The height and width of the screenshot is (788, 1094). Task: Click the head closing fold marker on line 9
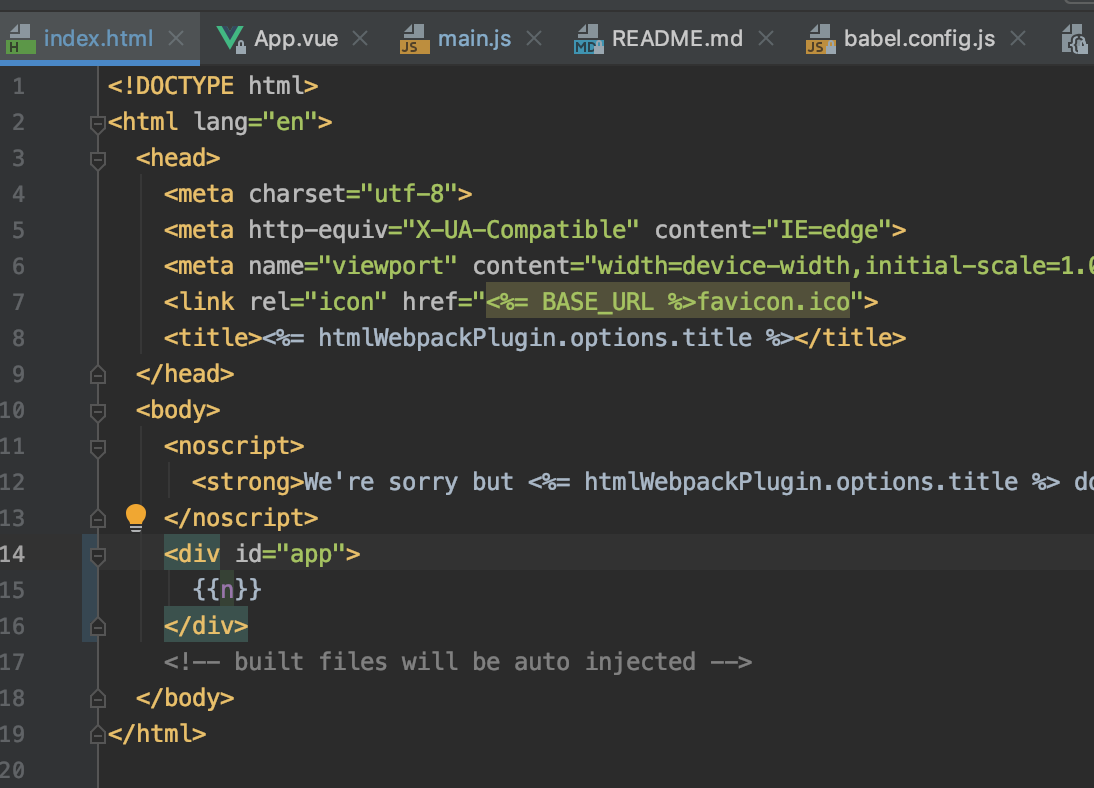(x=98, y=376)
